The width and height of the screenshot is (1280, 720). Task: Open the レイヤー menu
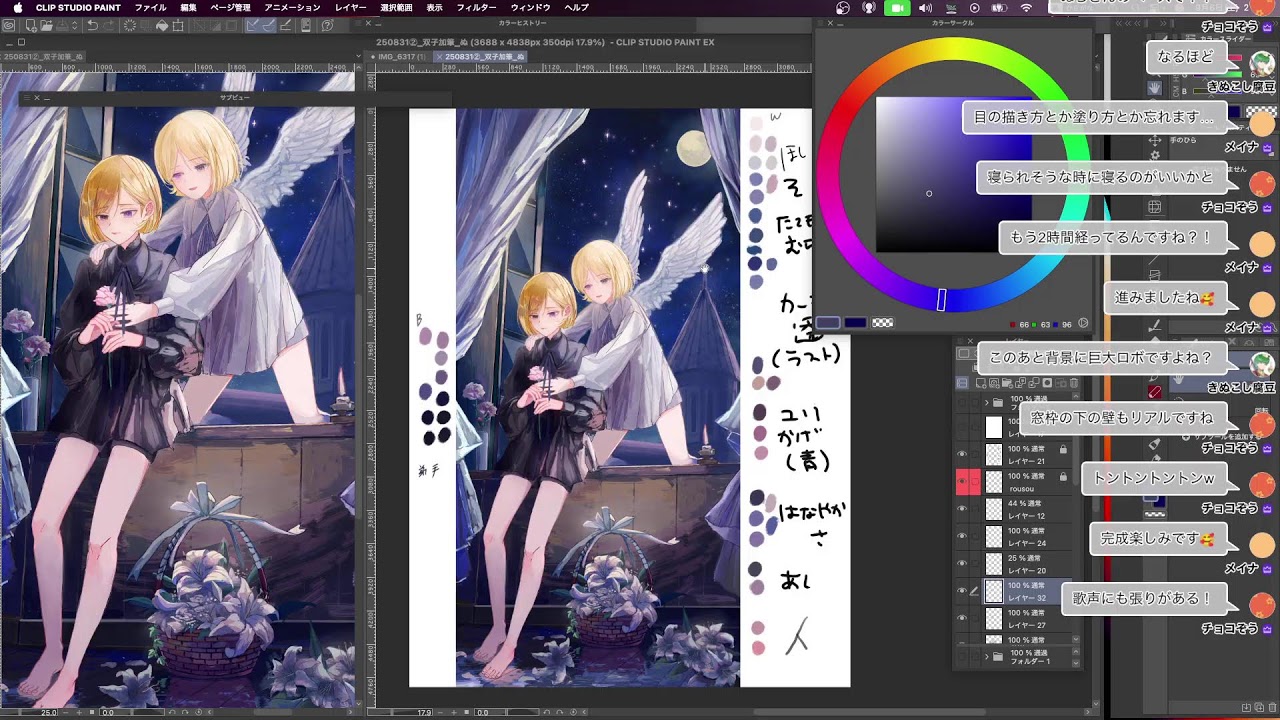tap(350, 8)
